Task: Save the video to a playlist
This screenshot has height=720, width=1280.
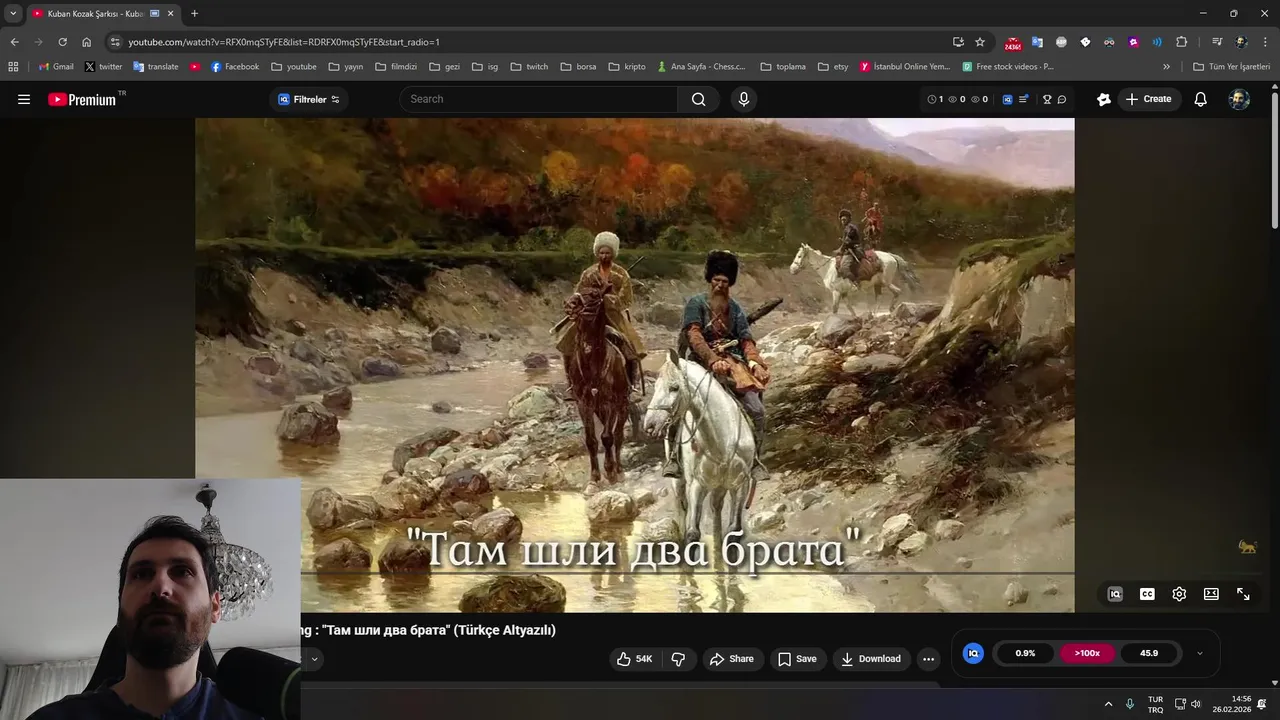Action: click(797, 659)
